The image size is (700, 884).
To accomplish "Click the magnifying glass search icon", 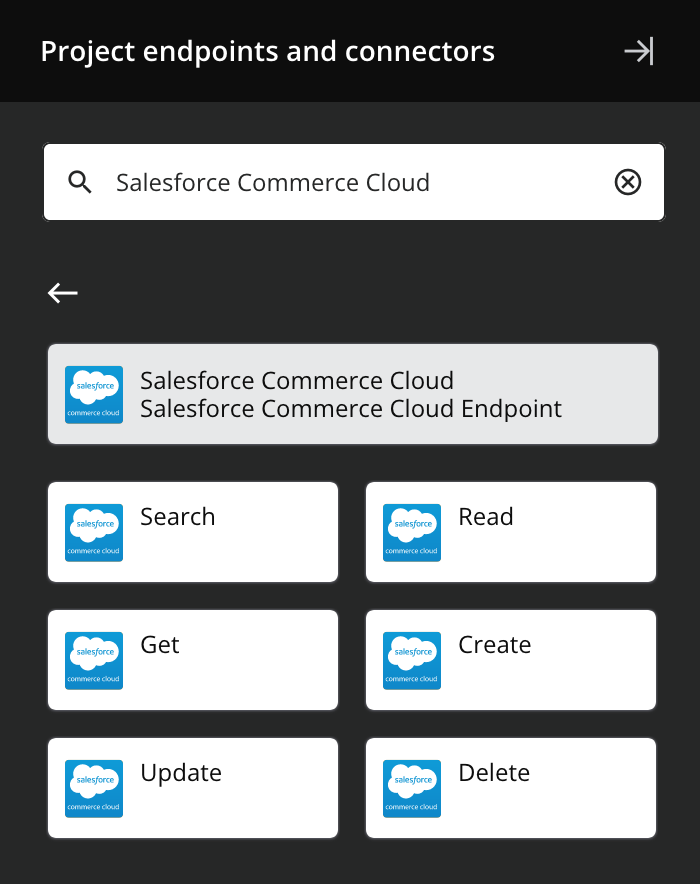I will pos(79,182).
